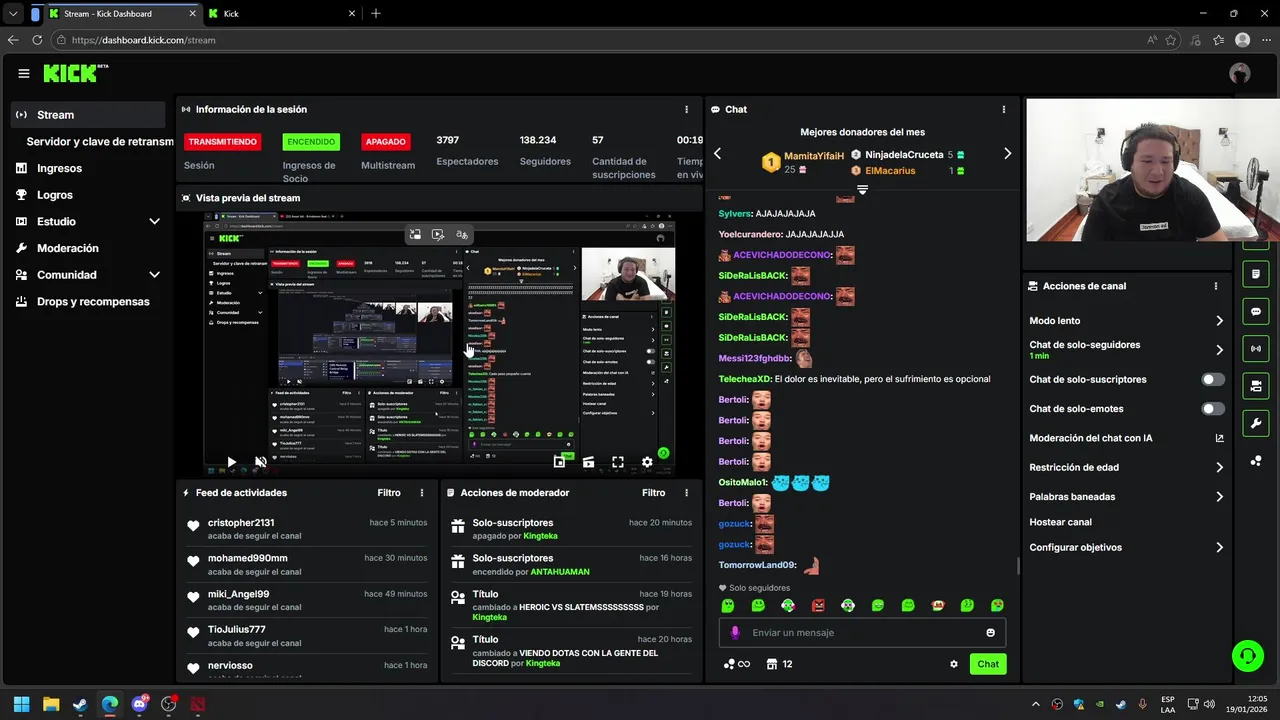Open session information options menu
The image size is (1280, 720).
[x=686, y=109]
